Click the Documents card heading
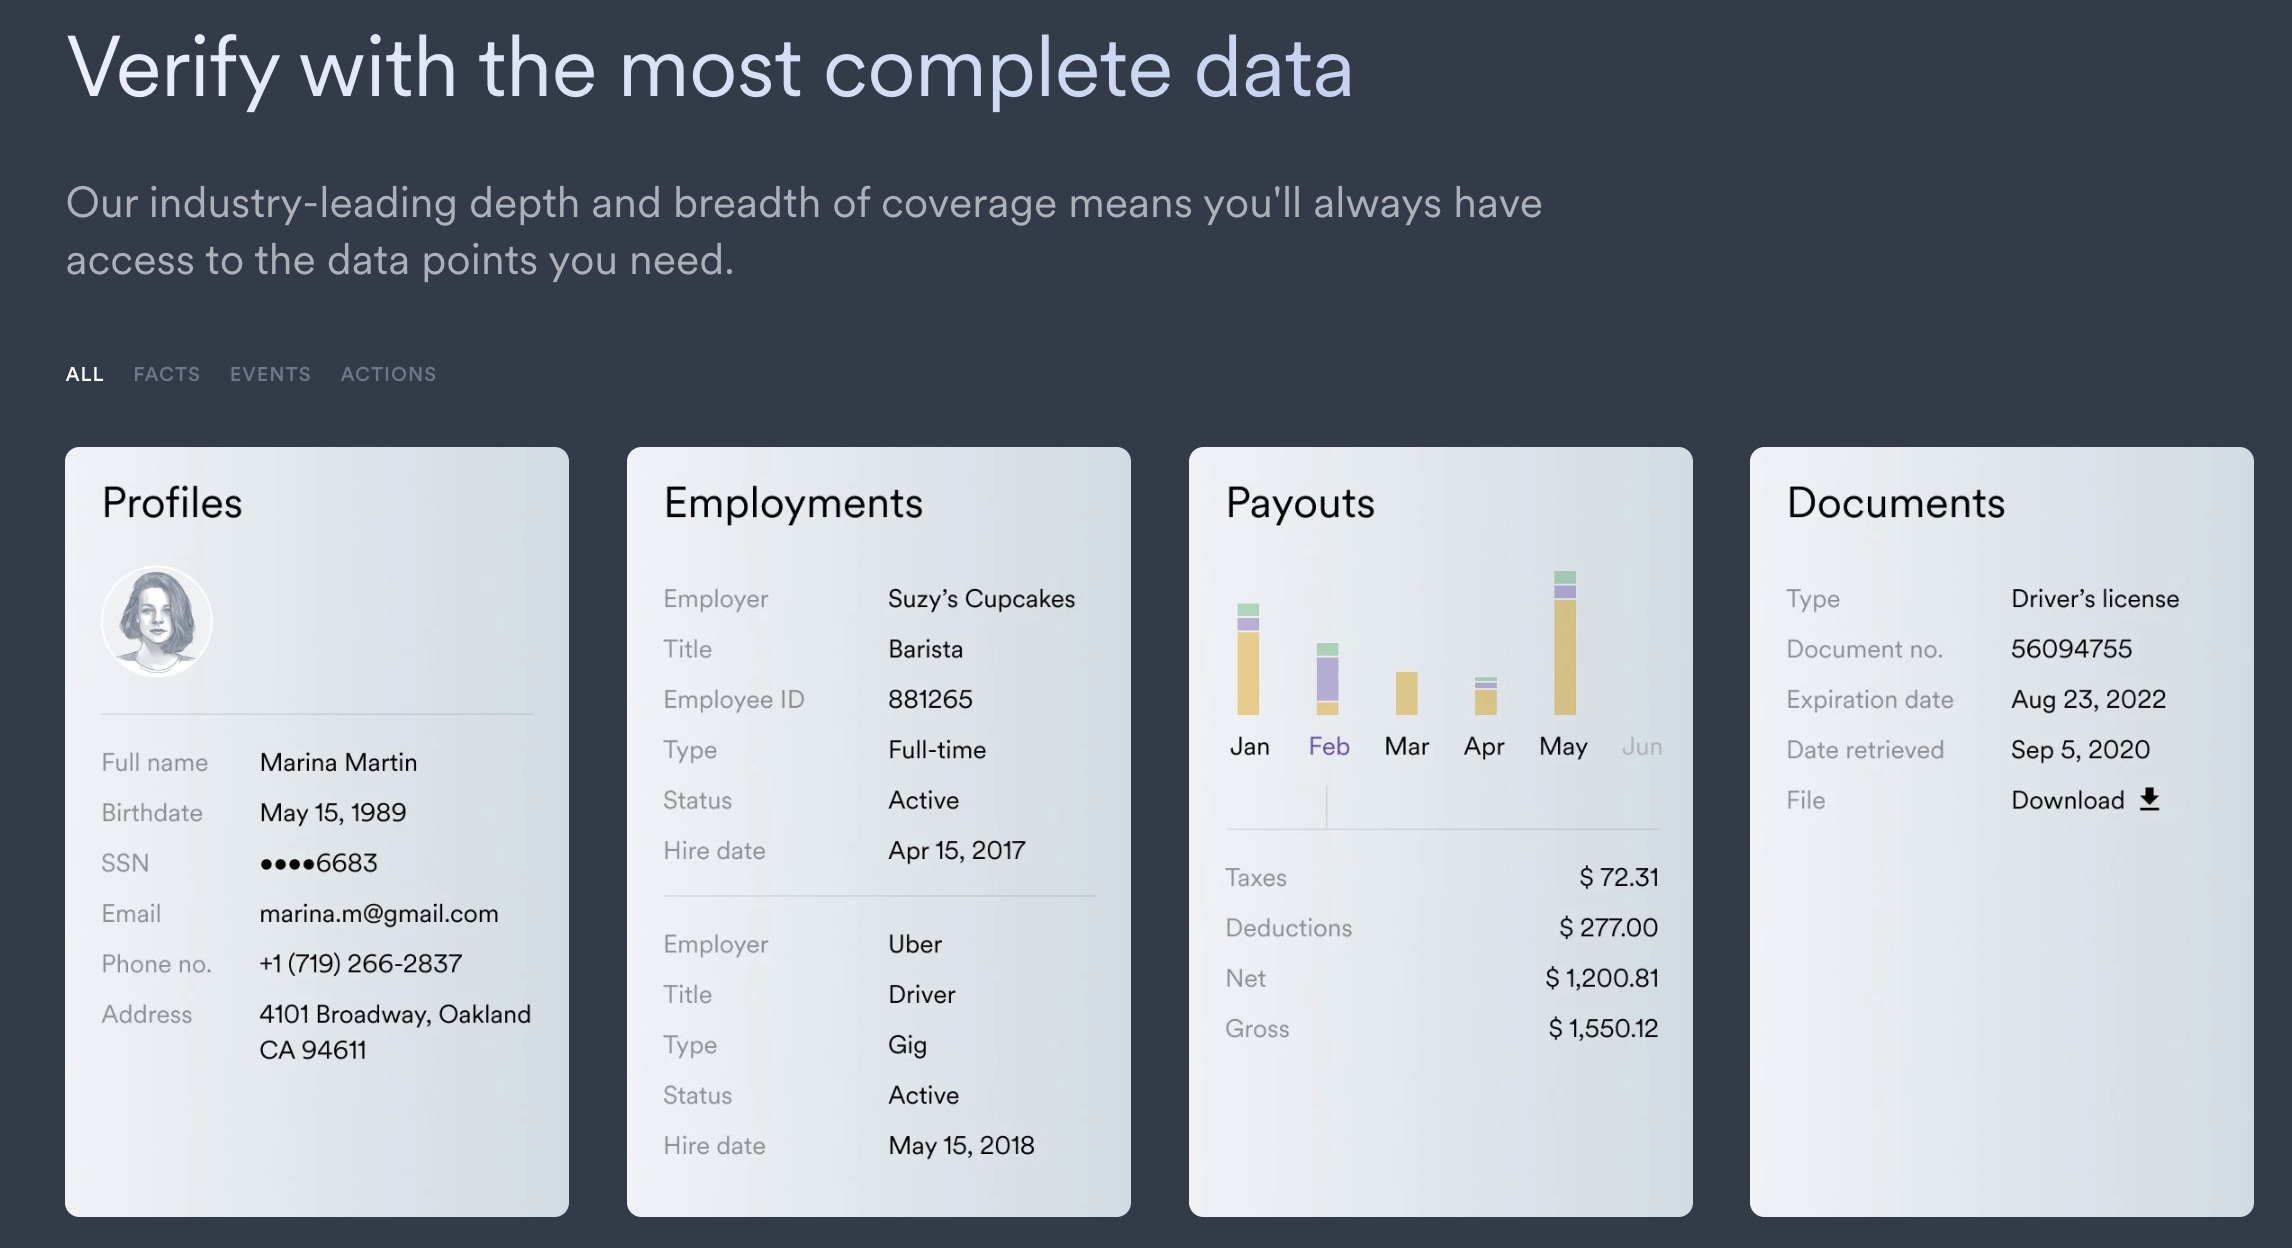Viewport: 2292px width, 1248px height. [1895, 502]
